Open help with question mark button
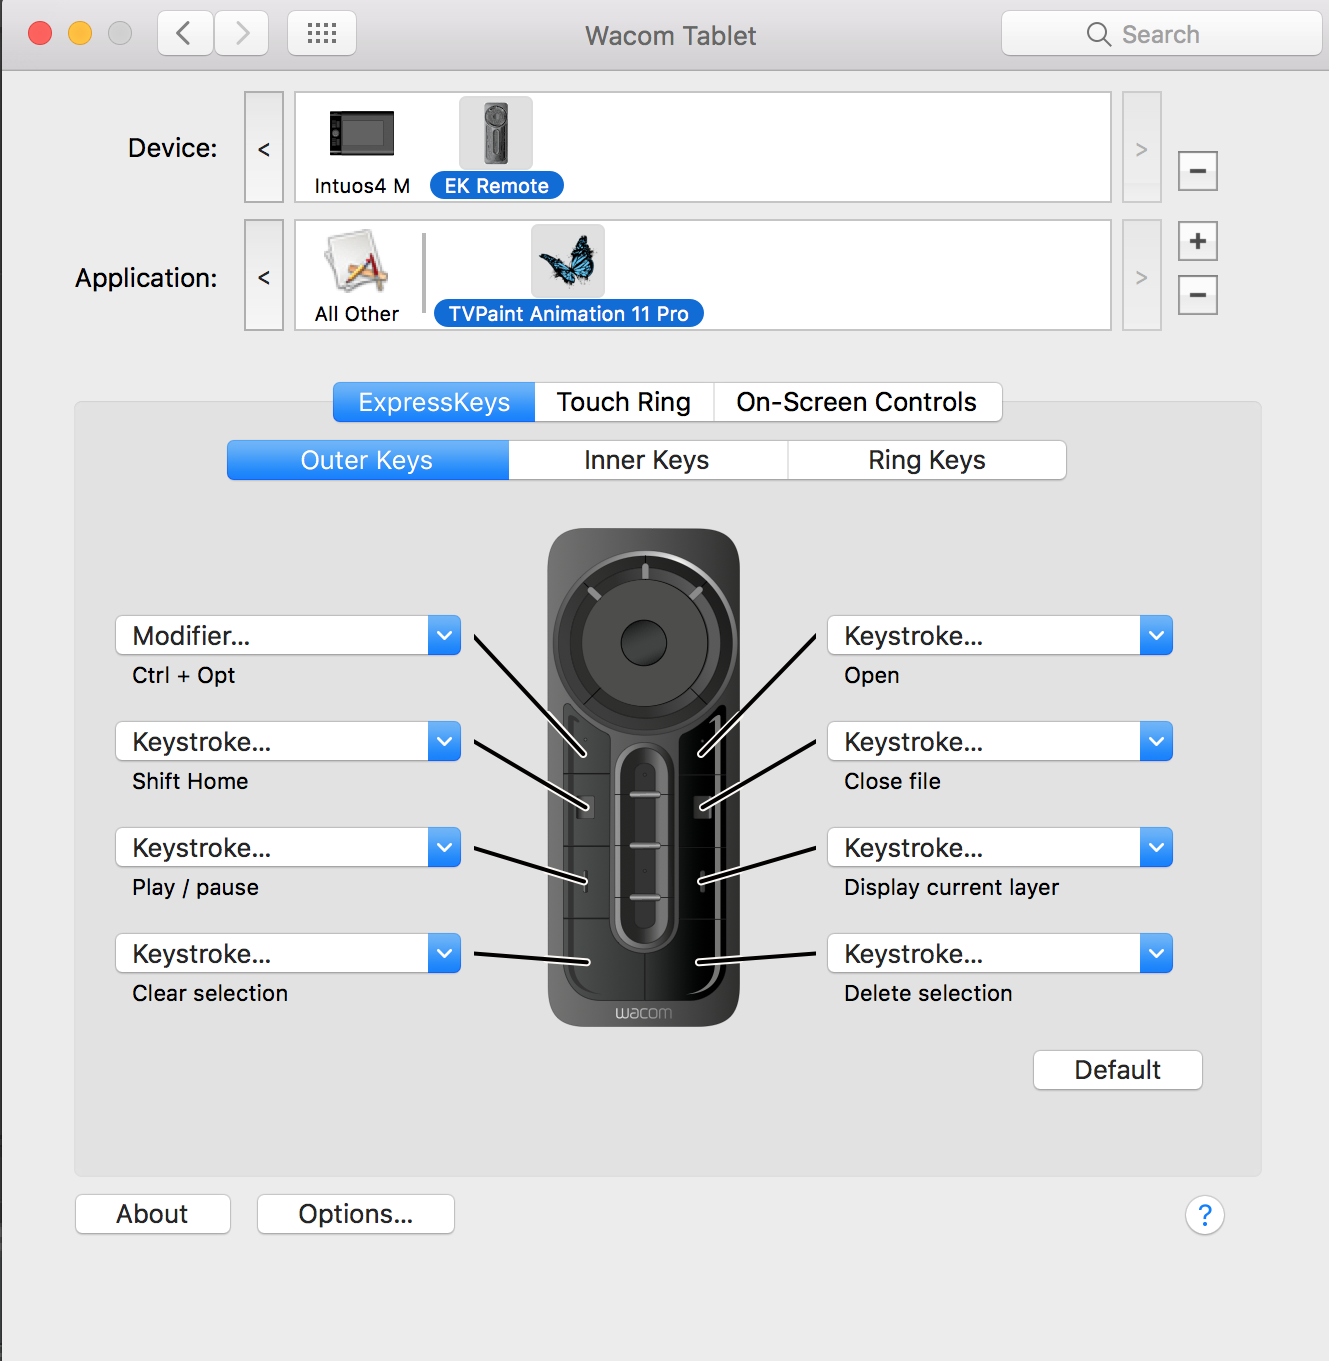The width and height of the screenshot is (1329, 1361). pyautogui.click(x=1205, y=1215)
